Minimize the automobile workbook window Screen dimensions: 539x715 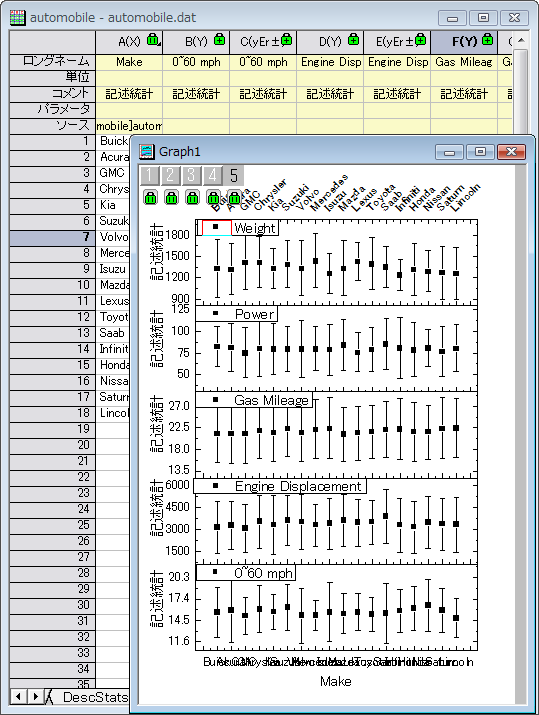tap(452, 18)
